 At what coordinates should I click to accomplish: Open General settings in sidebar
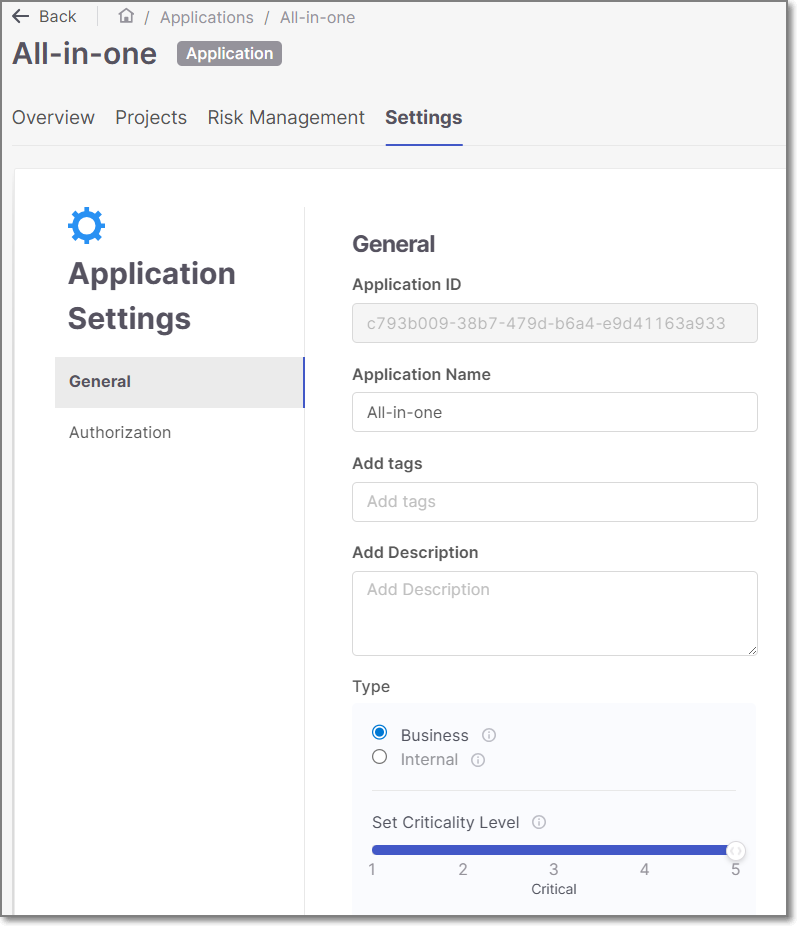pyautogui.click(x=179, y=382)
